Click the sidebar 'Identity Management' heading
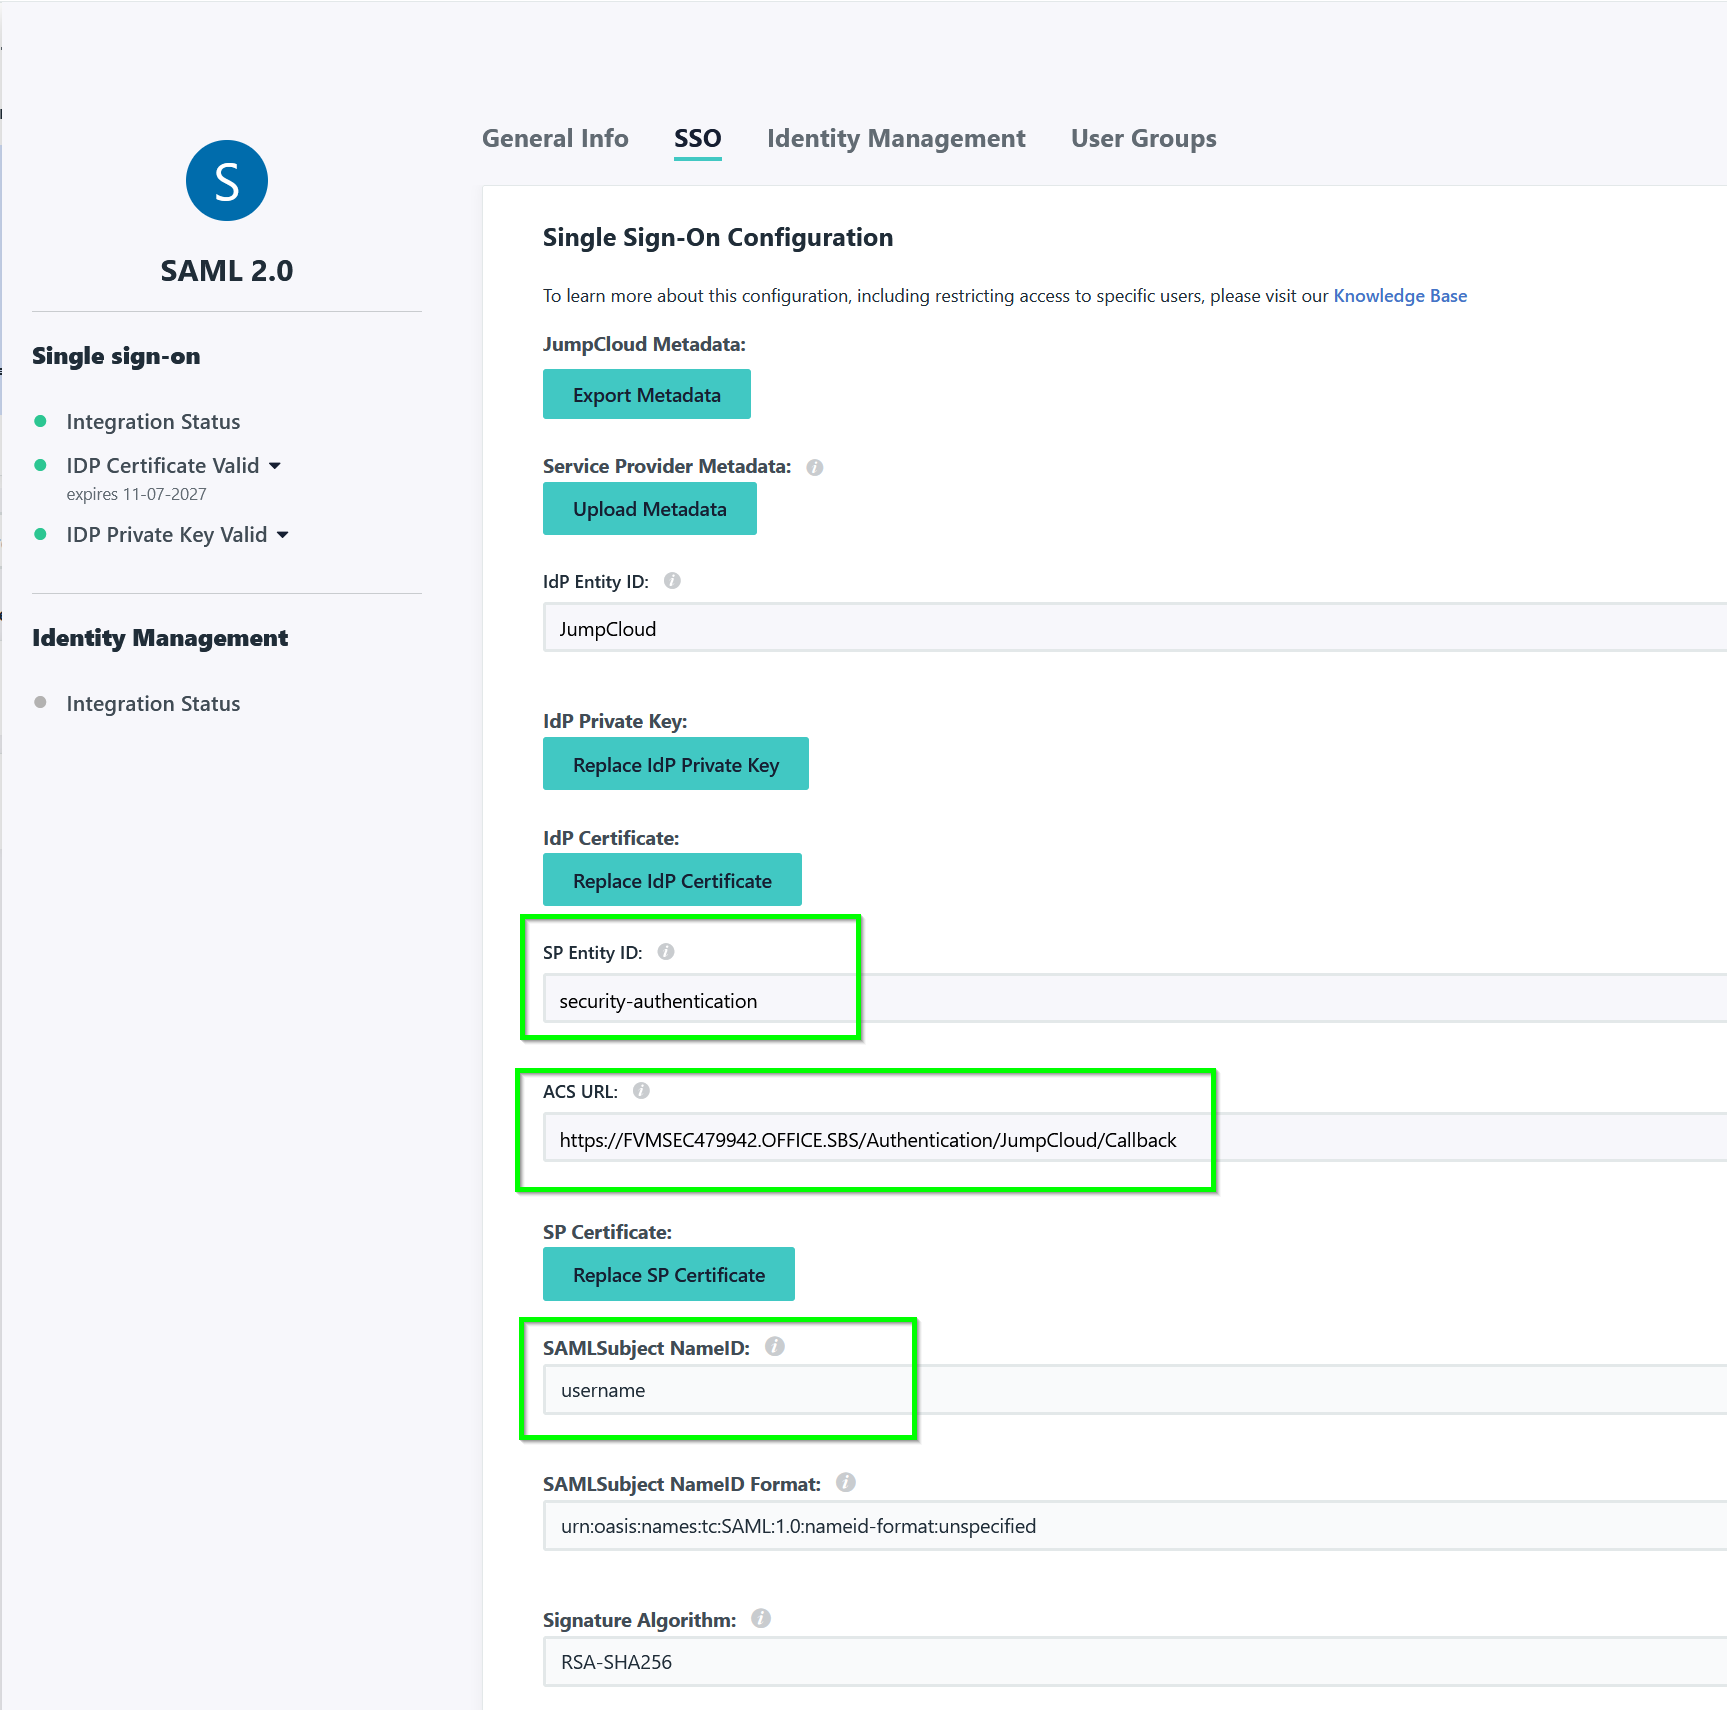Viewport: 1727px width, 1710px height. [x=160, y=638]
